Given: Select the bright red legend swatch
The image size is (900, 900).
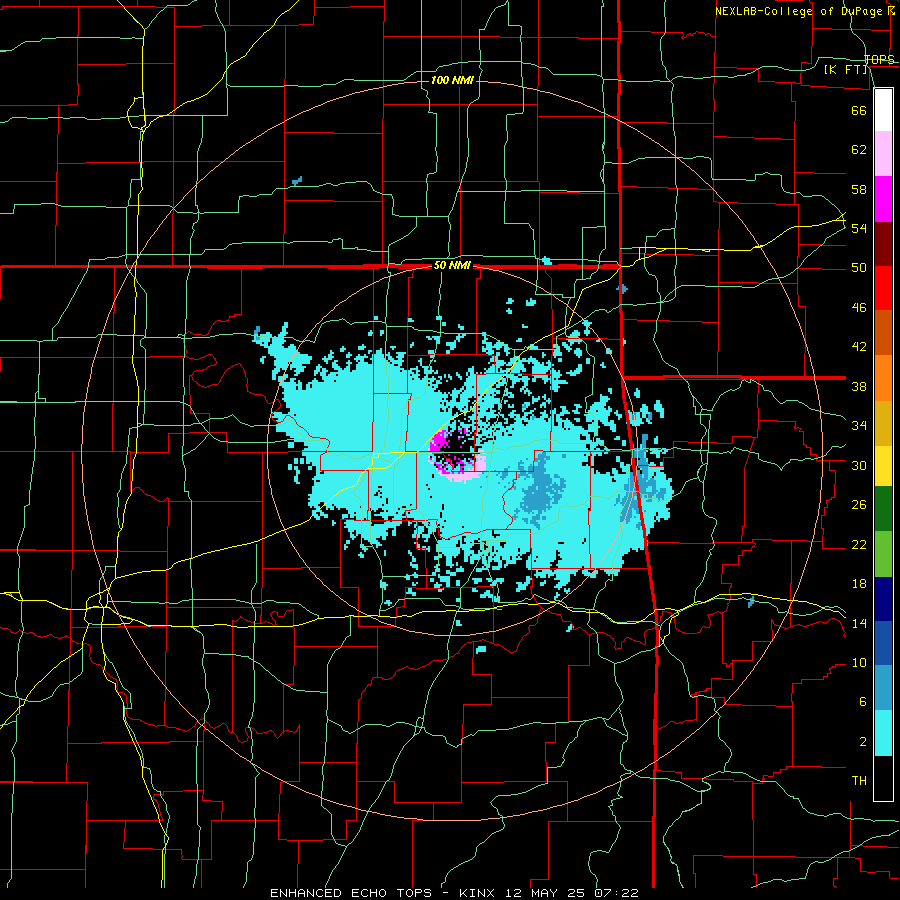Looking at the screenshot, I should 883,288.
